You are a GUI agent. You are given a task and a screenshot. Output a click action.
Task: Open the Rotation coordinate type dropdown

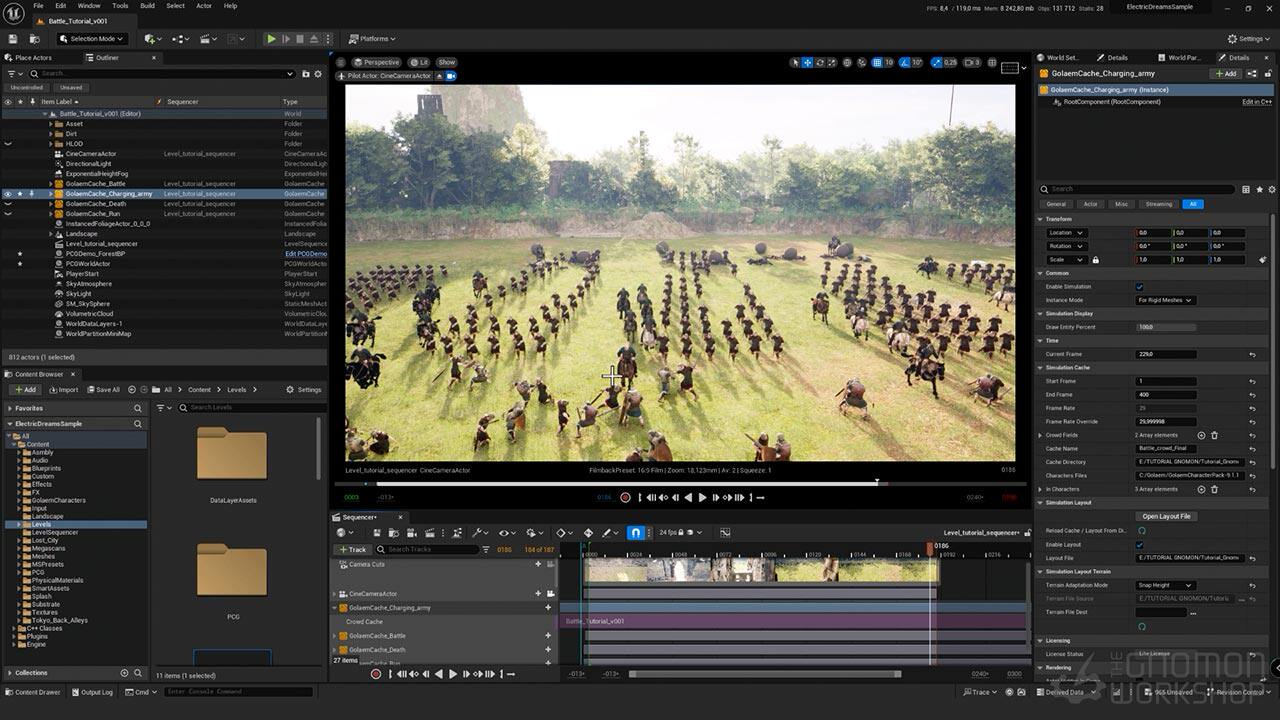tap(1066, 246)
